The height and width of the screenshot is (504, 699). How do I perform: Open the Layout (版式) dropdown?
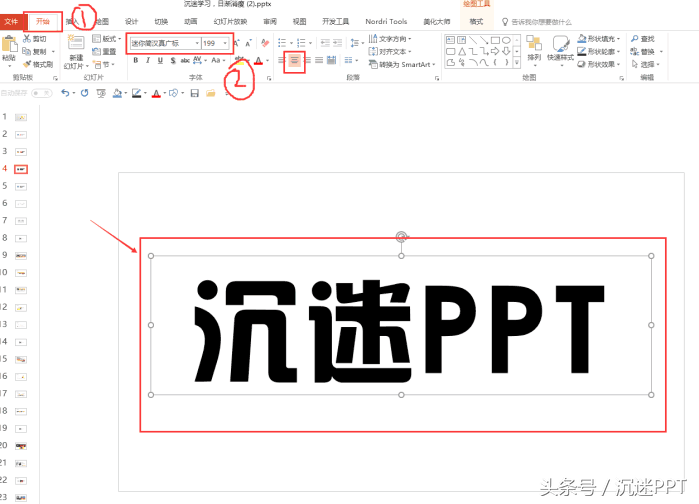[x=107, y=39]
